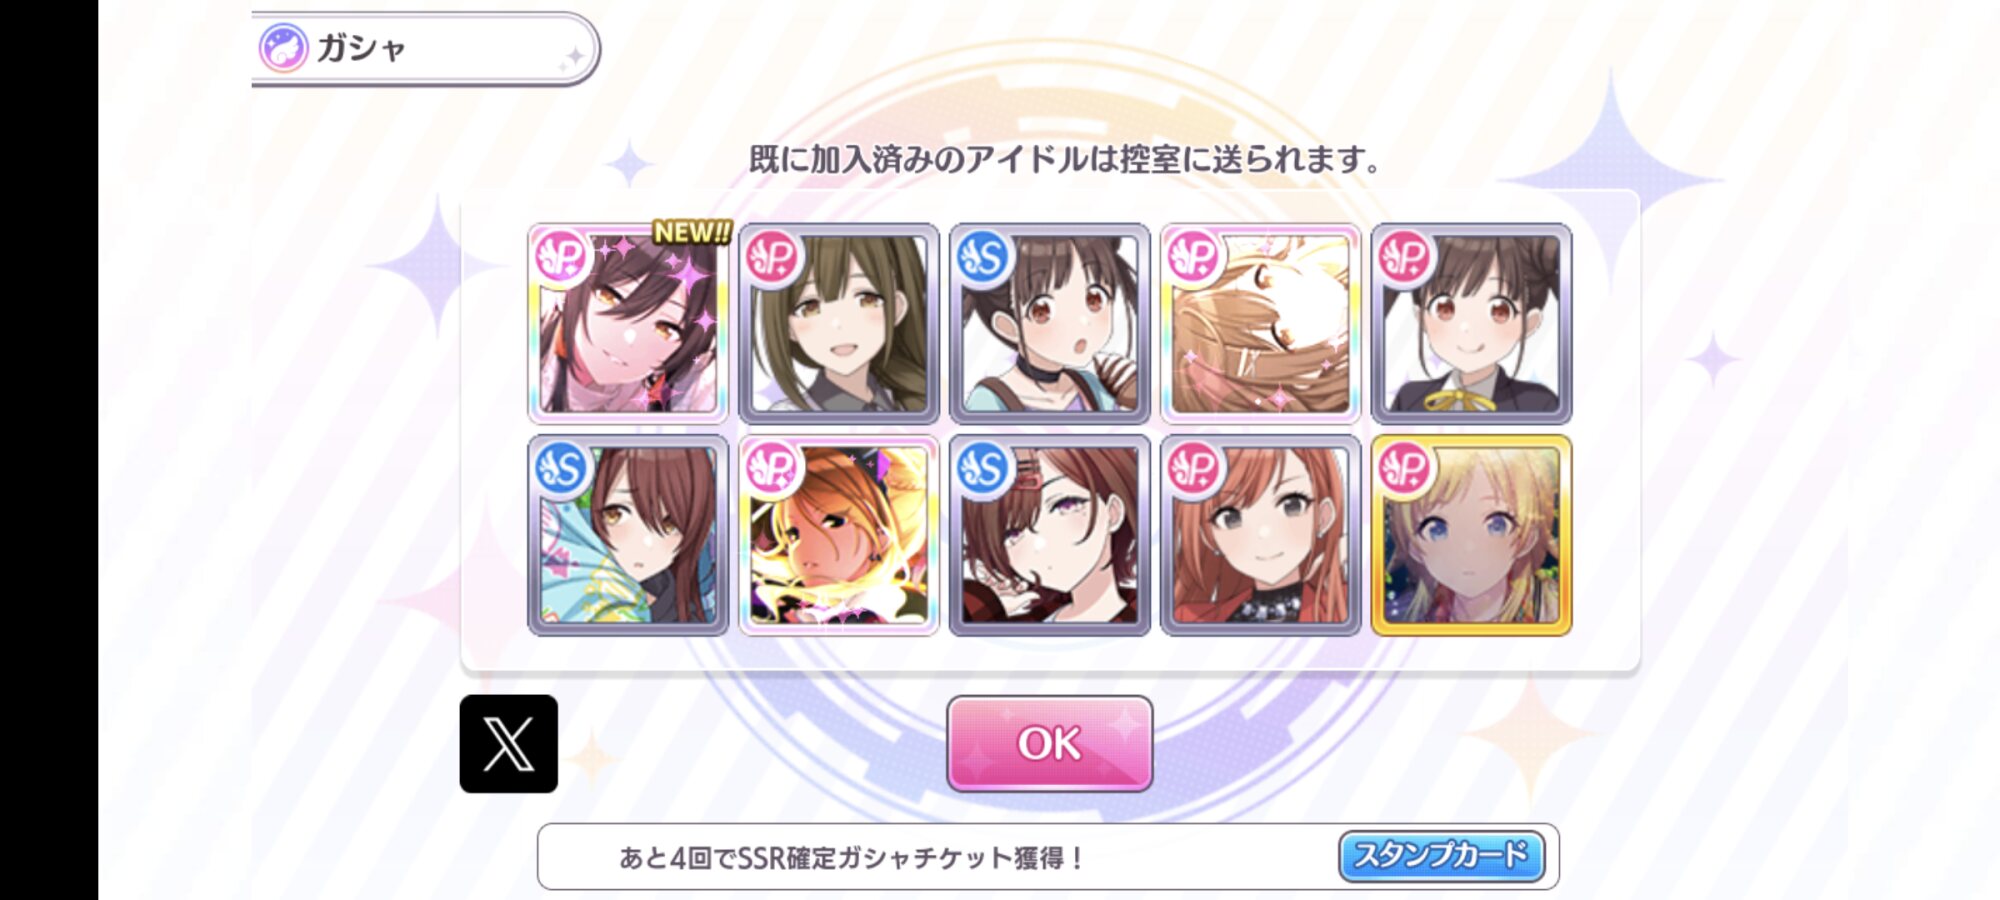This screenshot has width=2000, height=900.
Task: Select the idol card with red hairclips
Action: coord(1050,535)
